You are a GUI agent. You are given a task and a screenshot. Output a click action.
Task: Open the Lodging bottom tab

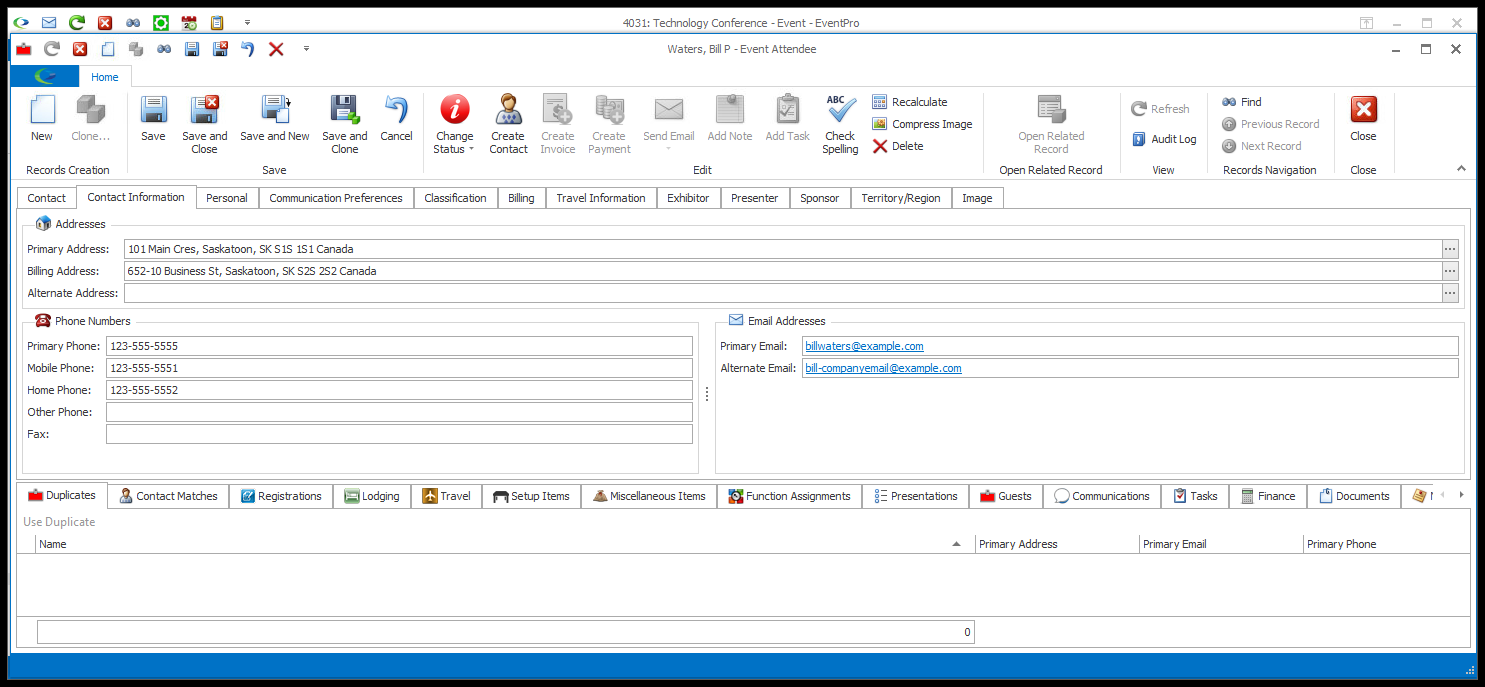[x=372, y=496]
